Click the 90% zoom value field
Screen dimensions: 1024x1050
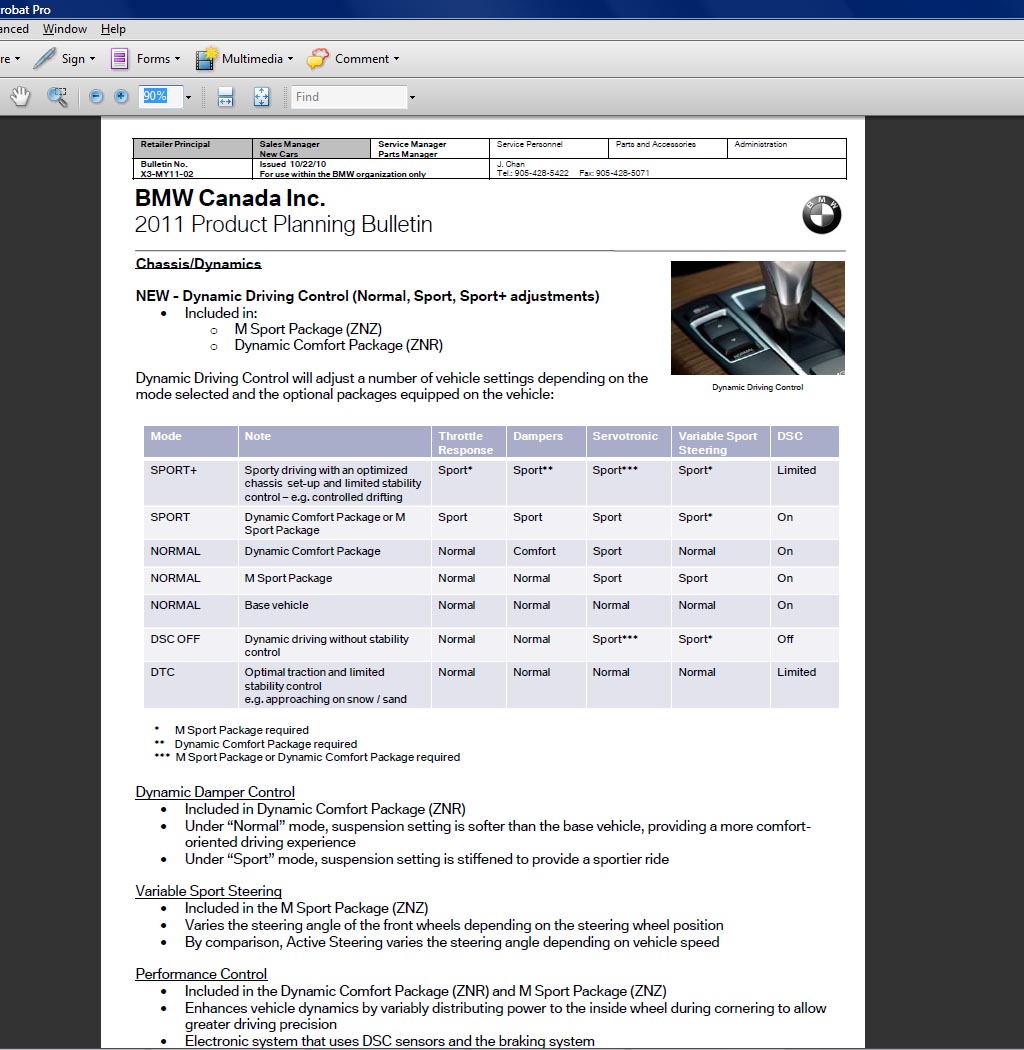(161, 96)
